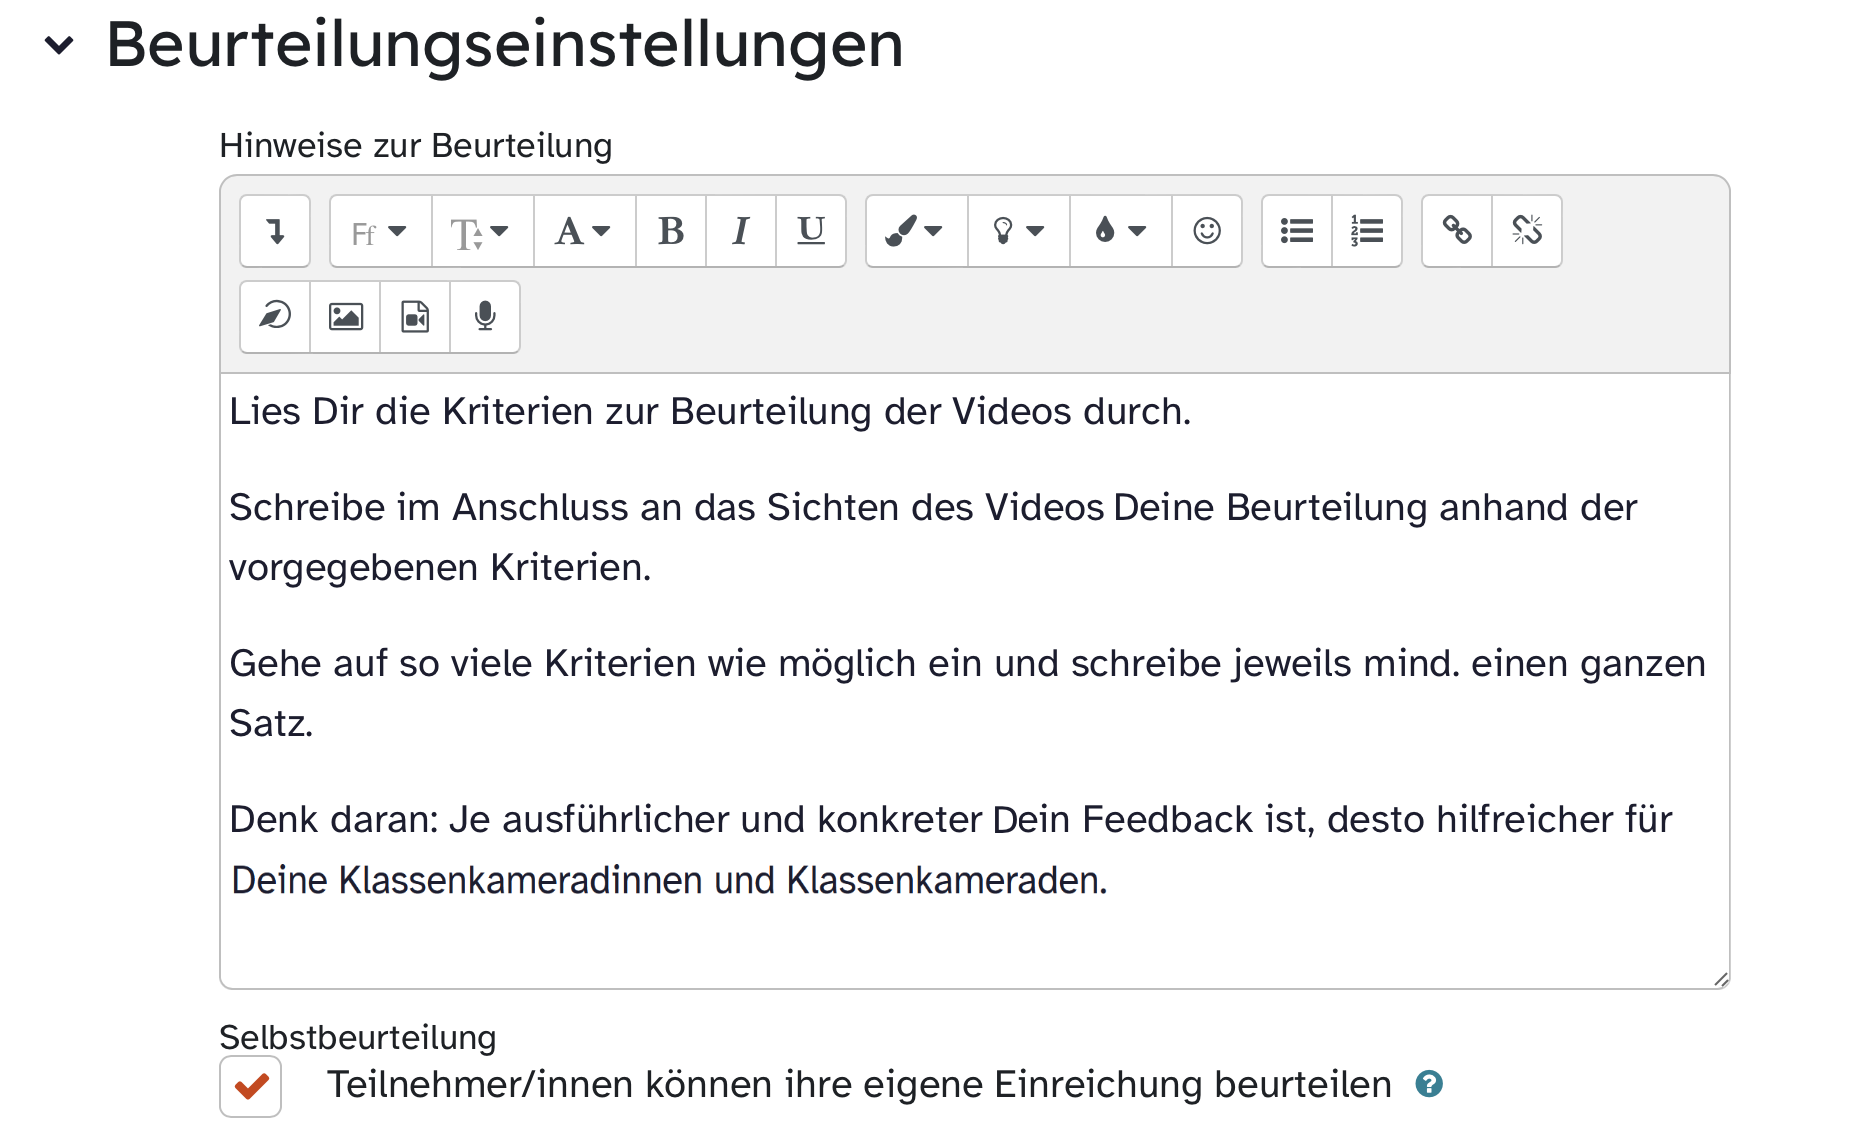Insert a video file via media icon
The image size is (1856, 1130).
pyautogui.click(x=415, y=317)
